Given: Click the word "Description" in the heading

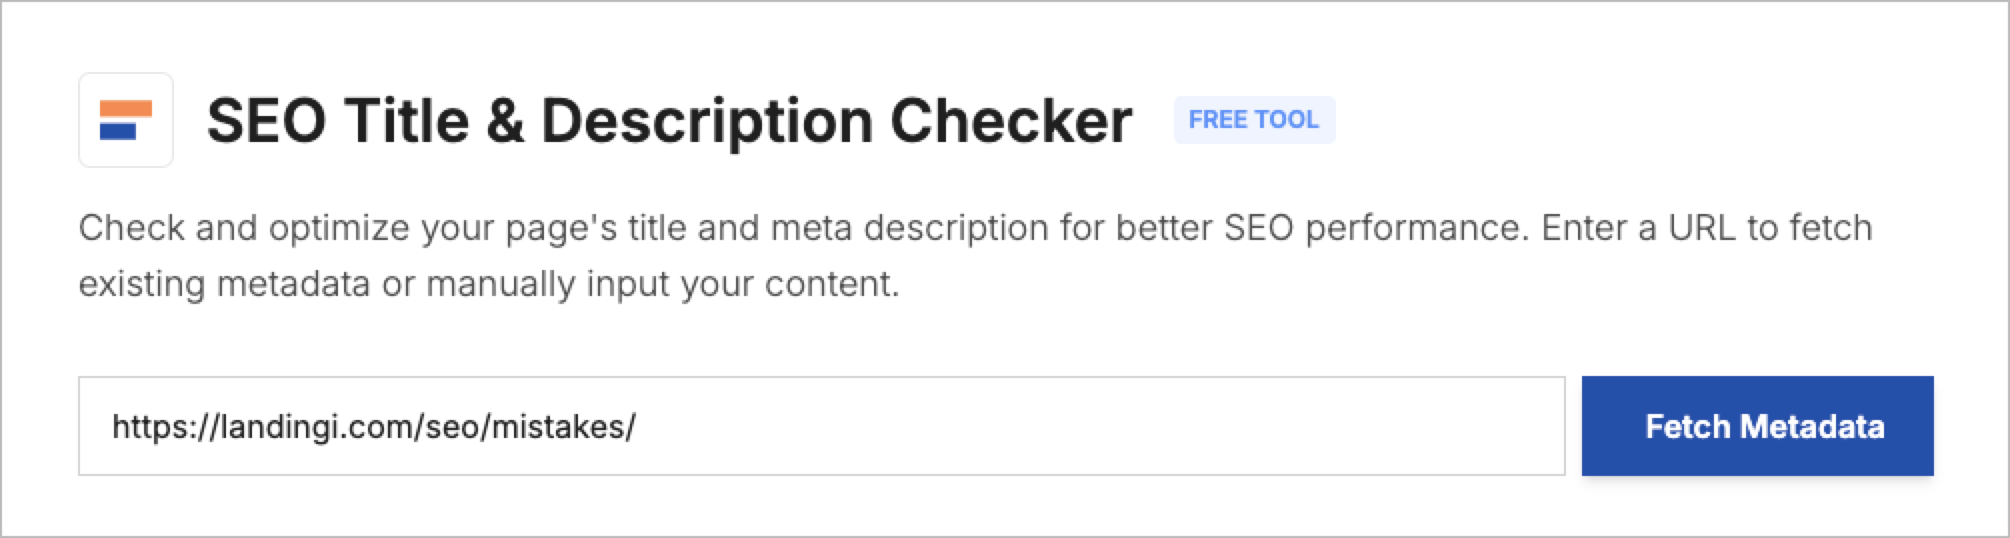Looking at the screenshot, I should [706, 122].
